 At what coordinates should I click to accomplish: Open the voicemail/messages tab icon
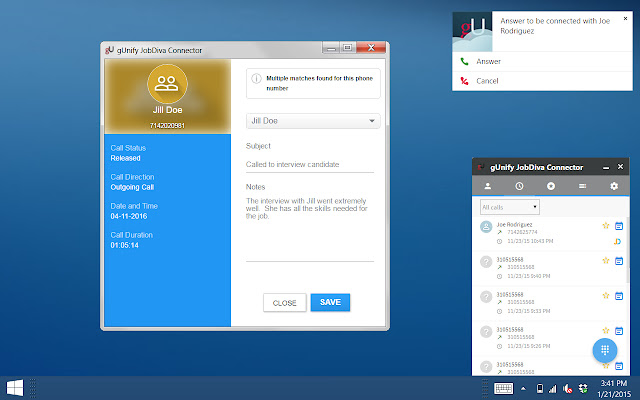pos(582,186)
